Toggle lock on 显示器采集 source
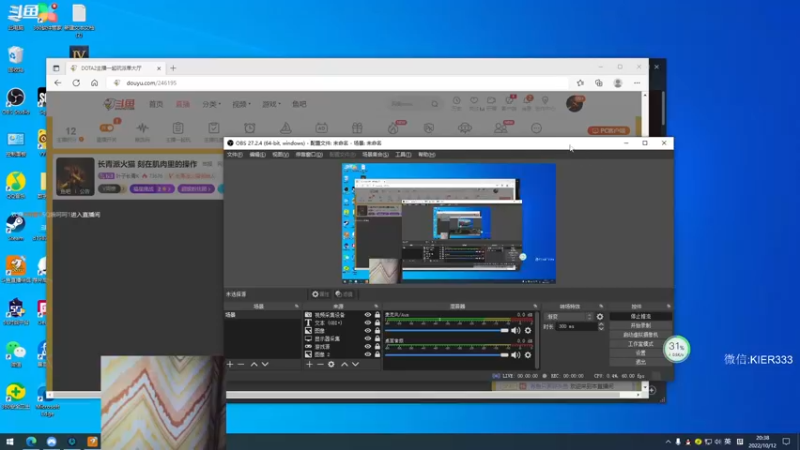This screenshot has width=800, height=450. point(377,338)
